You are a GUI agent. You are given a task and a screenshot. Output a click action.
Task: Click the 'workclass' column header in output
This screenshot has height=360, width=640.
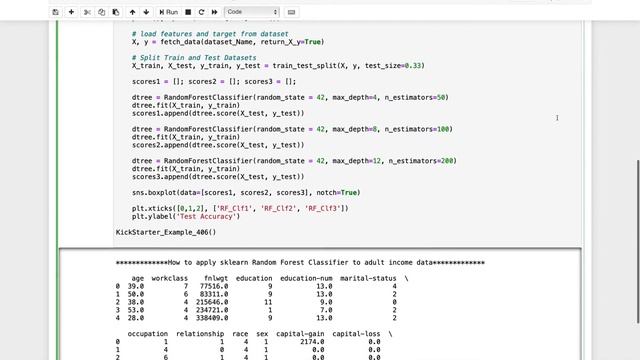pyautogui.click(x=169, y=278)
